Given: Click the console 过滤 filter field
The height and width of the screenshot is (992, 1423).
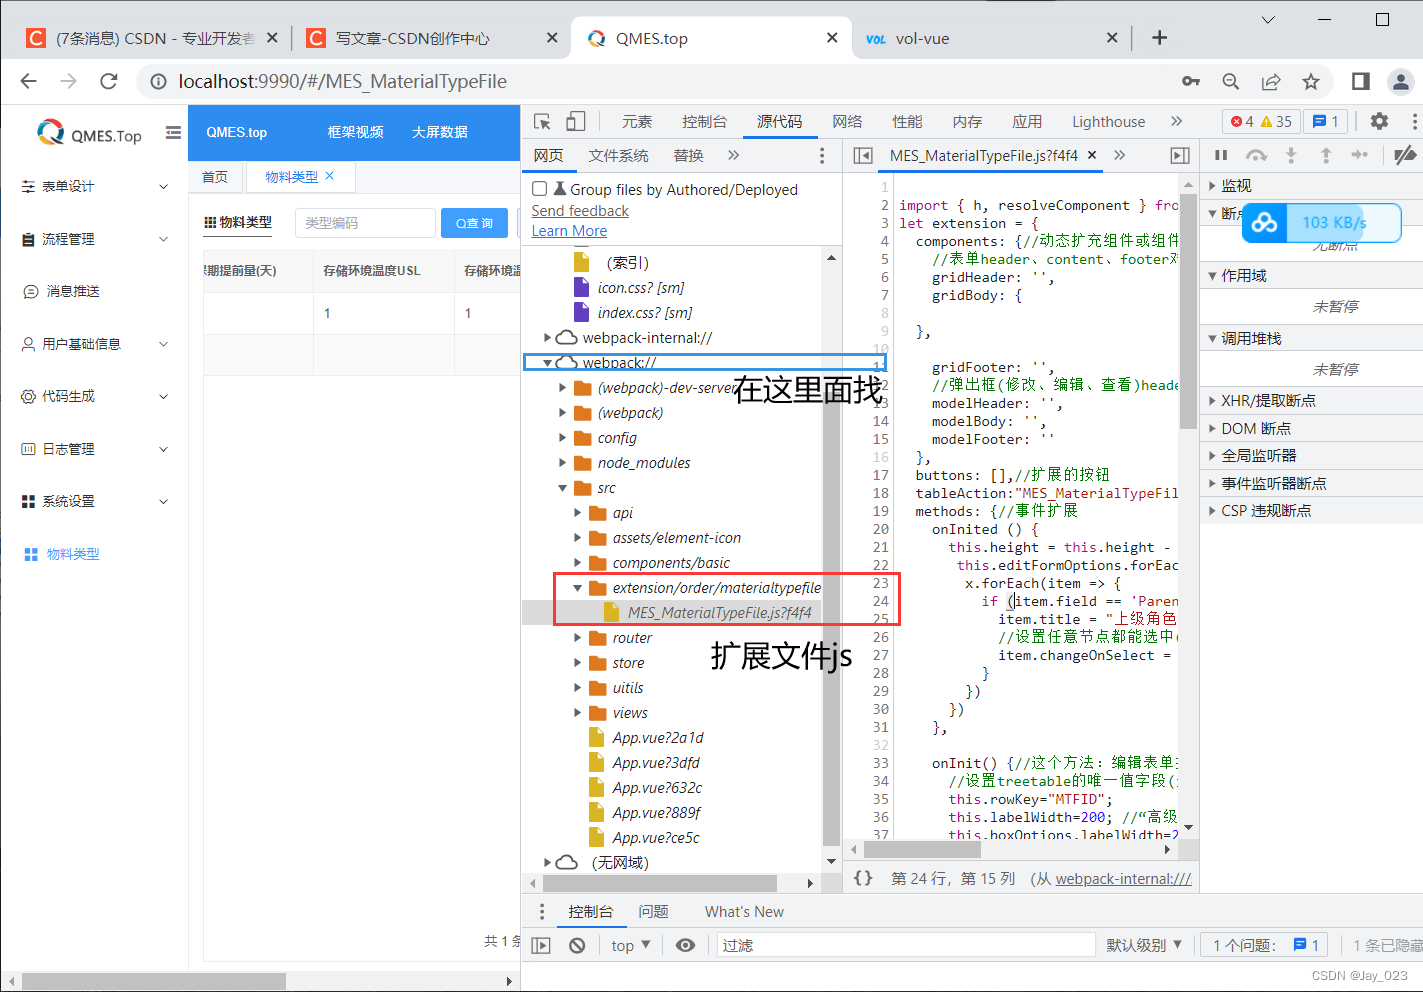Looking at the screenshot, I should (906, 945).
